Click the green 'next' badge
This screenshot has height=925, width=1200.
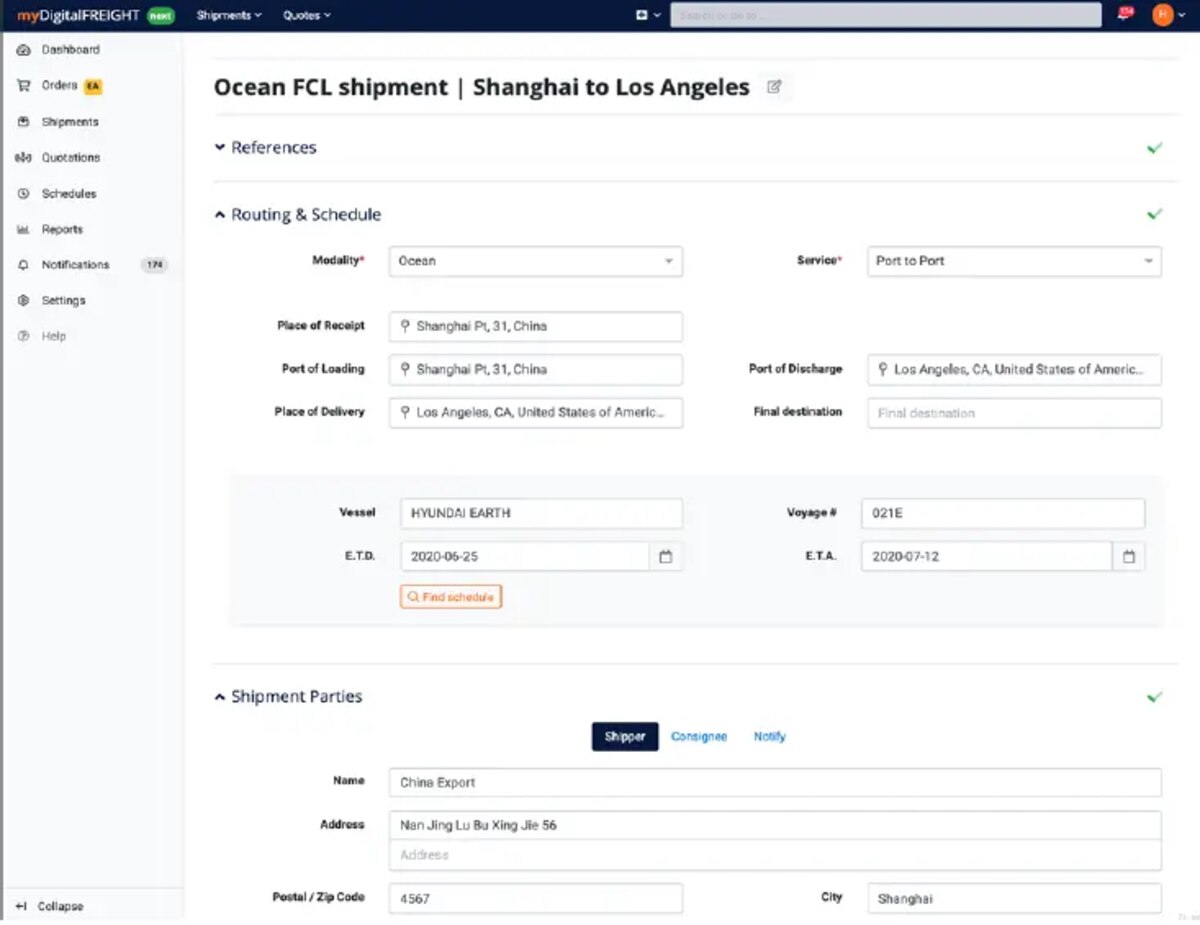coord(160,16)
